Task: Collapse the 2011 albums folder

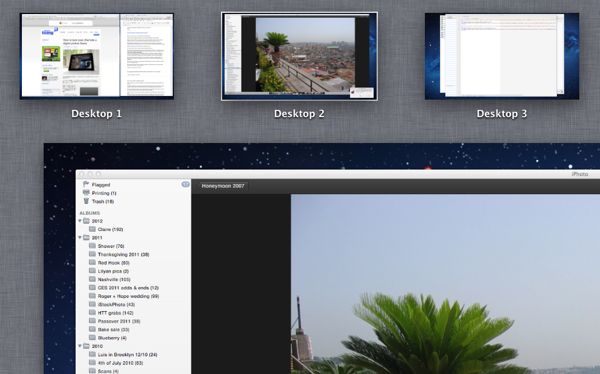Action: (80, 238)
